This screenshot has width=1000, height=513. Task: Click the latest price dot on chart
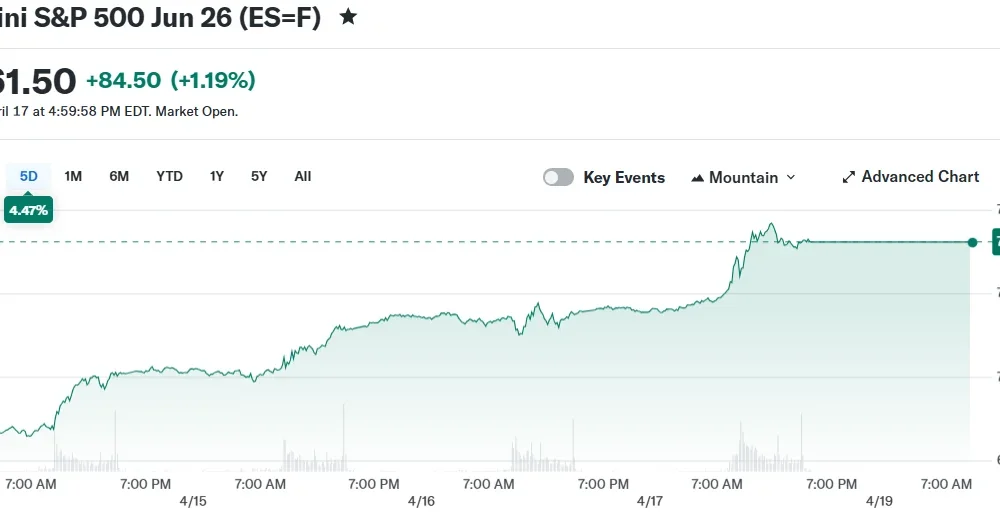[x=972, y=242]
